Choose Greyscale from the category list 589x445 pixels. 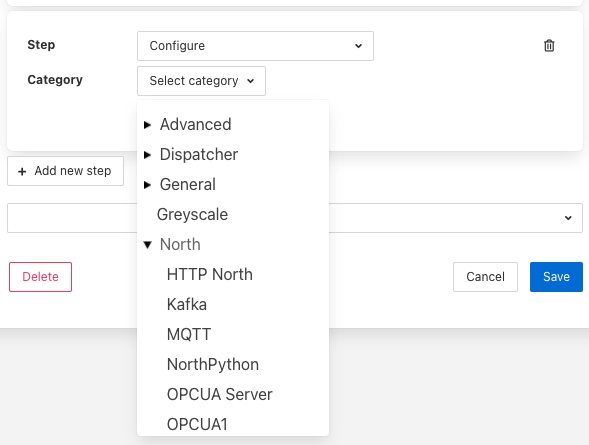pyautogui.click(x=192, y=214)
